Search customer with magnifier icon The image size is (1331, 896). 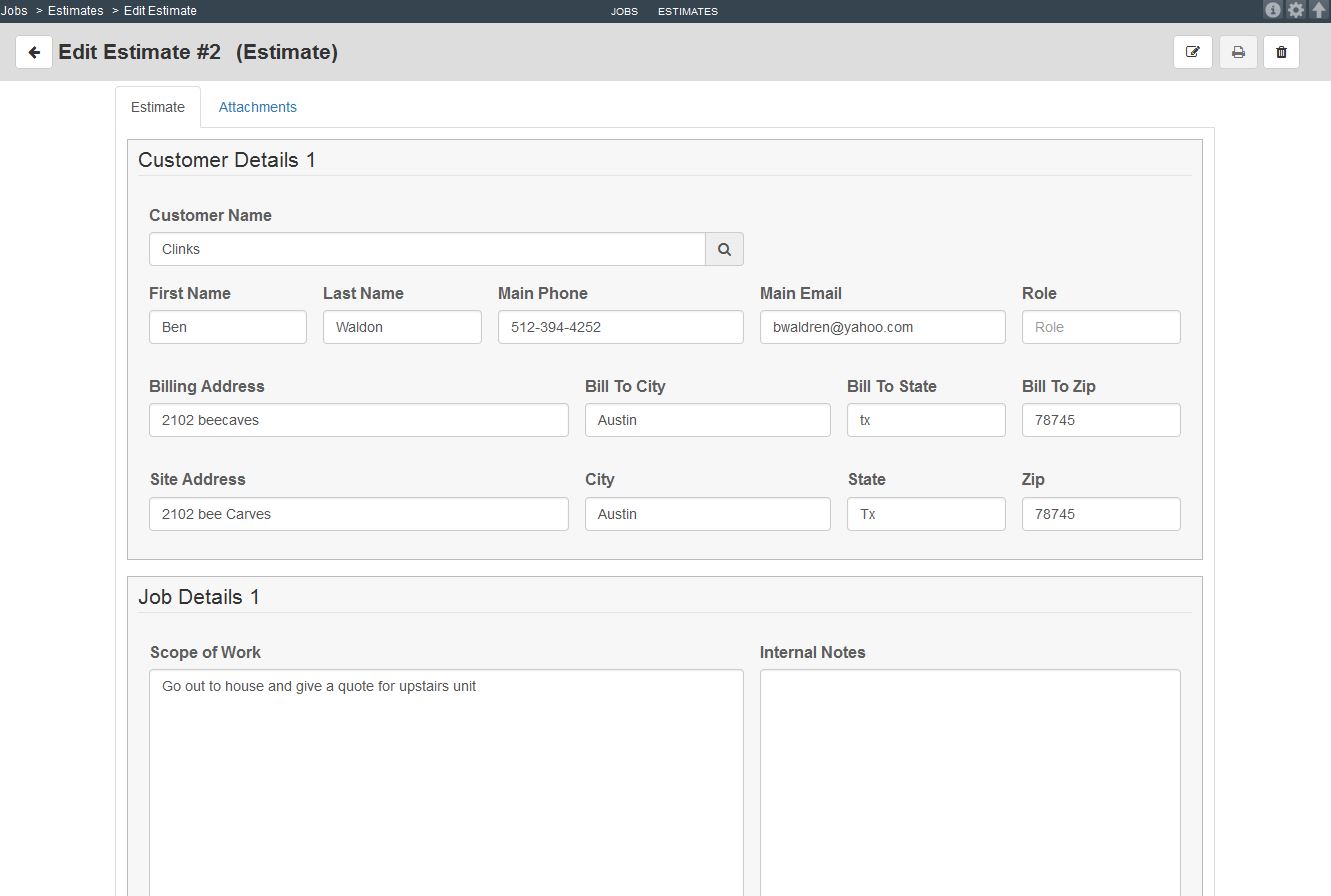coord(725,249)
